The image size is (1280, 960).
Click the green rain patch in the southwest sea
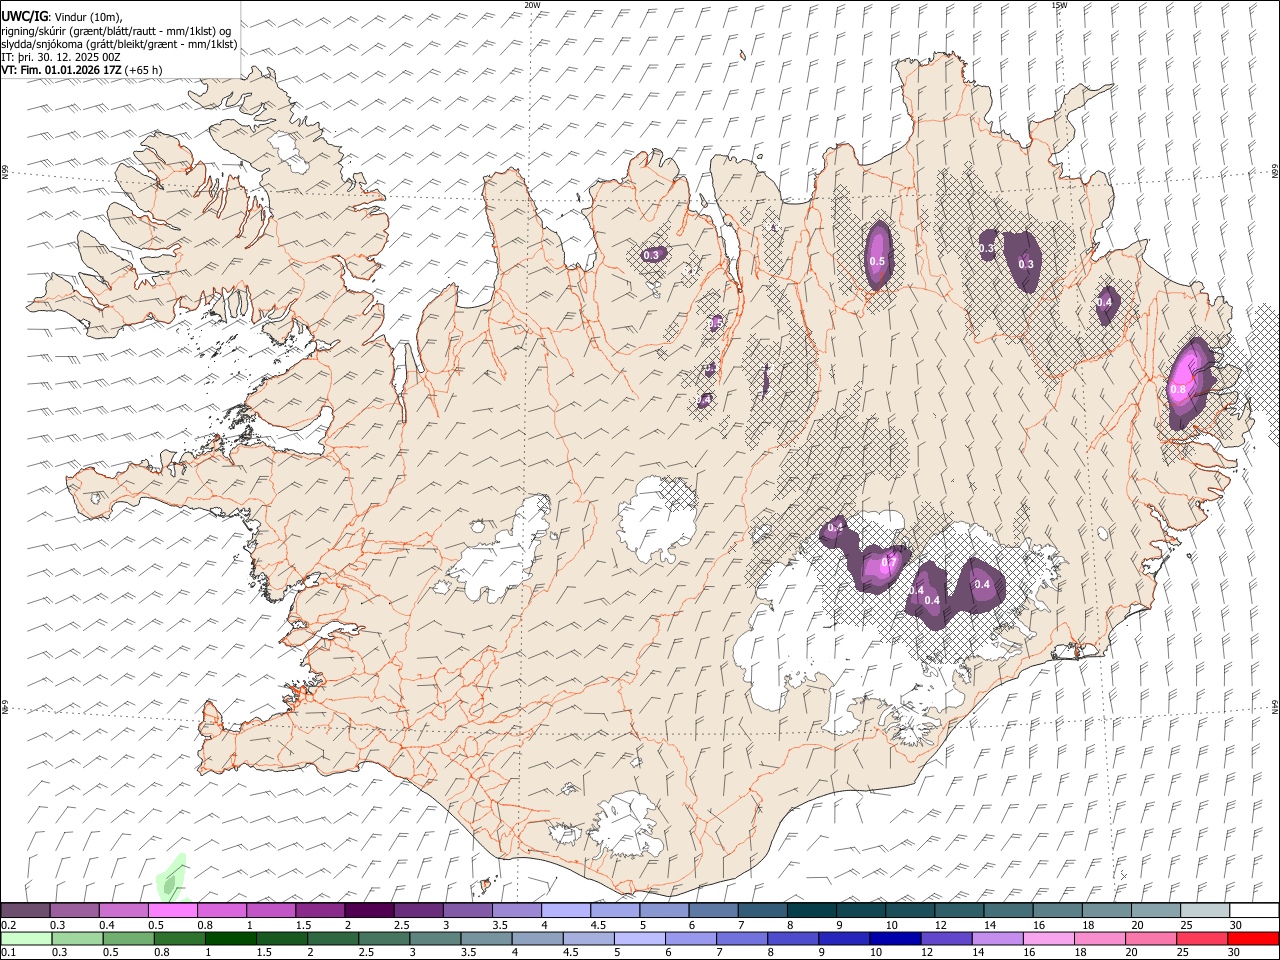click(x=171, y=878)
